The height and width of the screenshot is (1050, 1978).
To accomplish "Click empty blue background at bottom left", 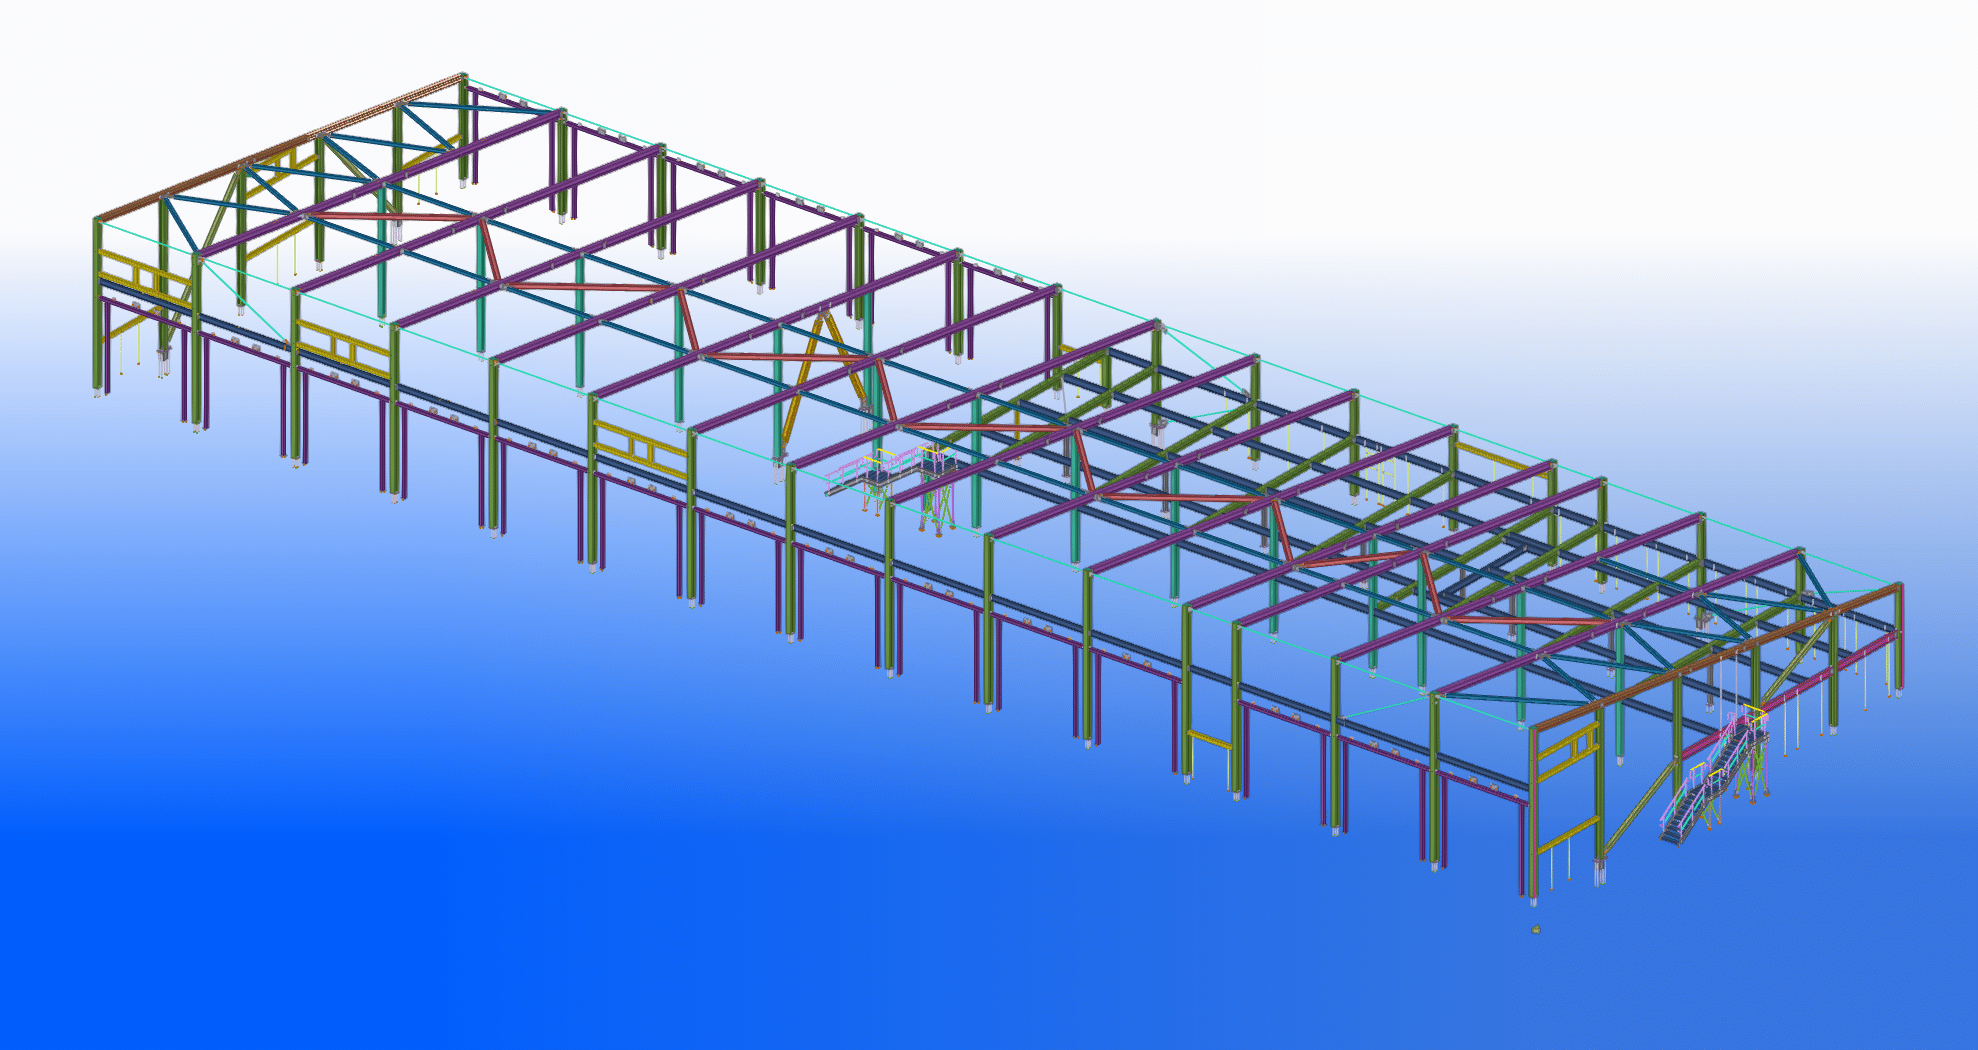I will pyautogui.click(x=200, y=900).
